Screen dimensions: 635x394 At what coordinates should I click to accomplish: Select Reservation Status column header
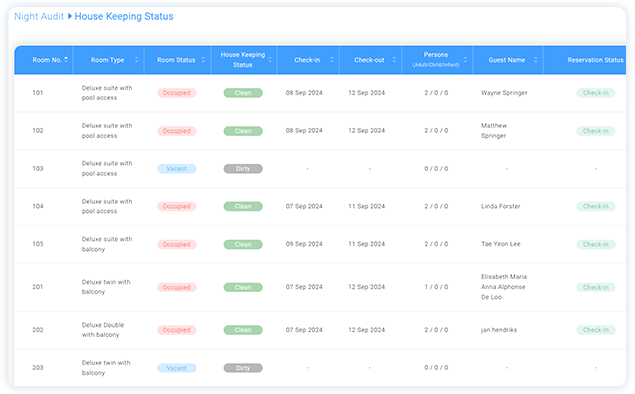[595, 60]
